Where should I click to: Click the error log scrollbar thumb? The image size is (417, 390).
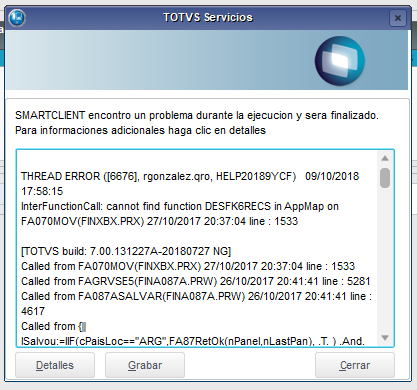(x=385, y=178)
